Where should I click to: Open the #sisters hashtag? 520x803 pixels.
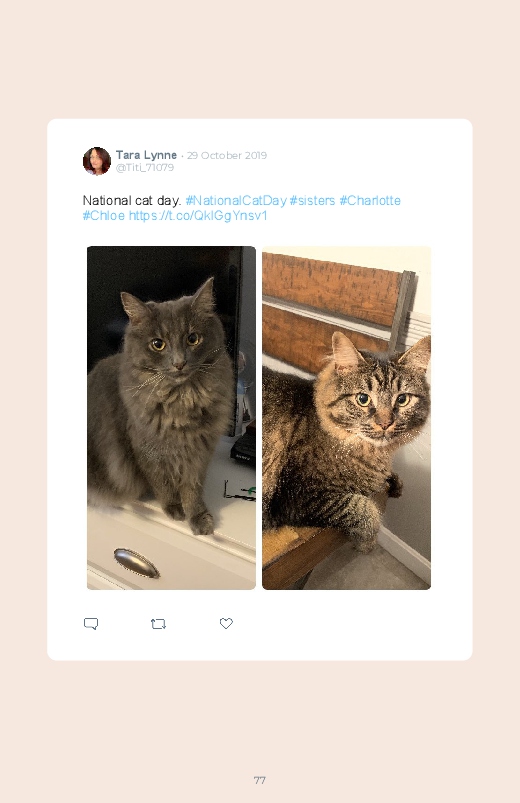[312, 200]
